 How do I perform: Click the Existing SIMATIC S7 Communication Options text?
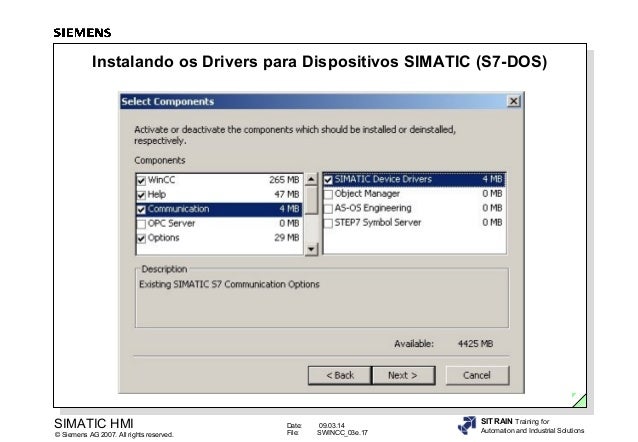[229, 284]
